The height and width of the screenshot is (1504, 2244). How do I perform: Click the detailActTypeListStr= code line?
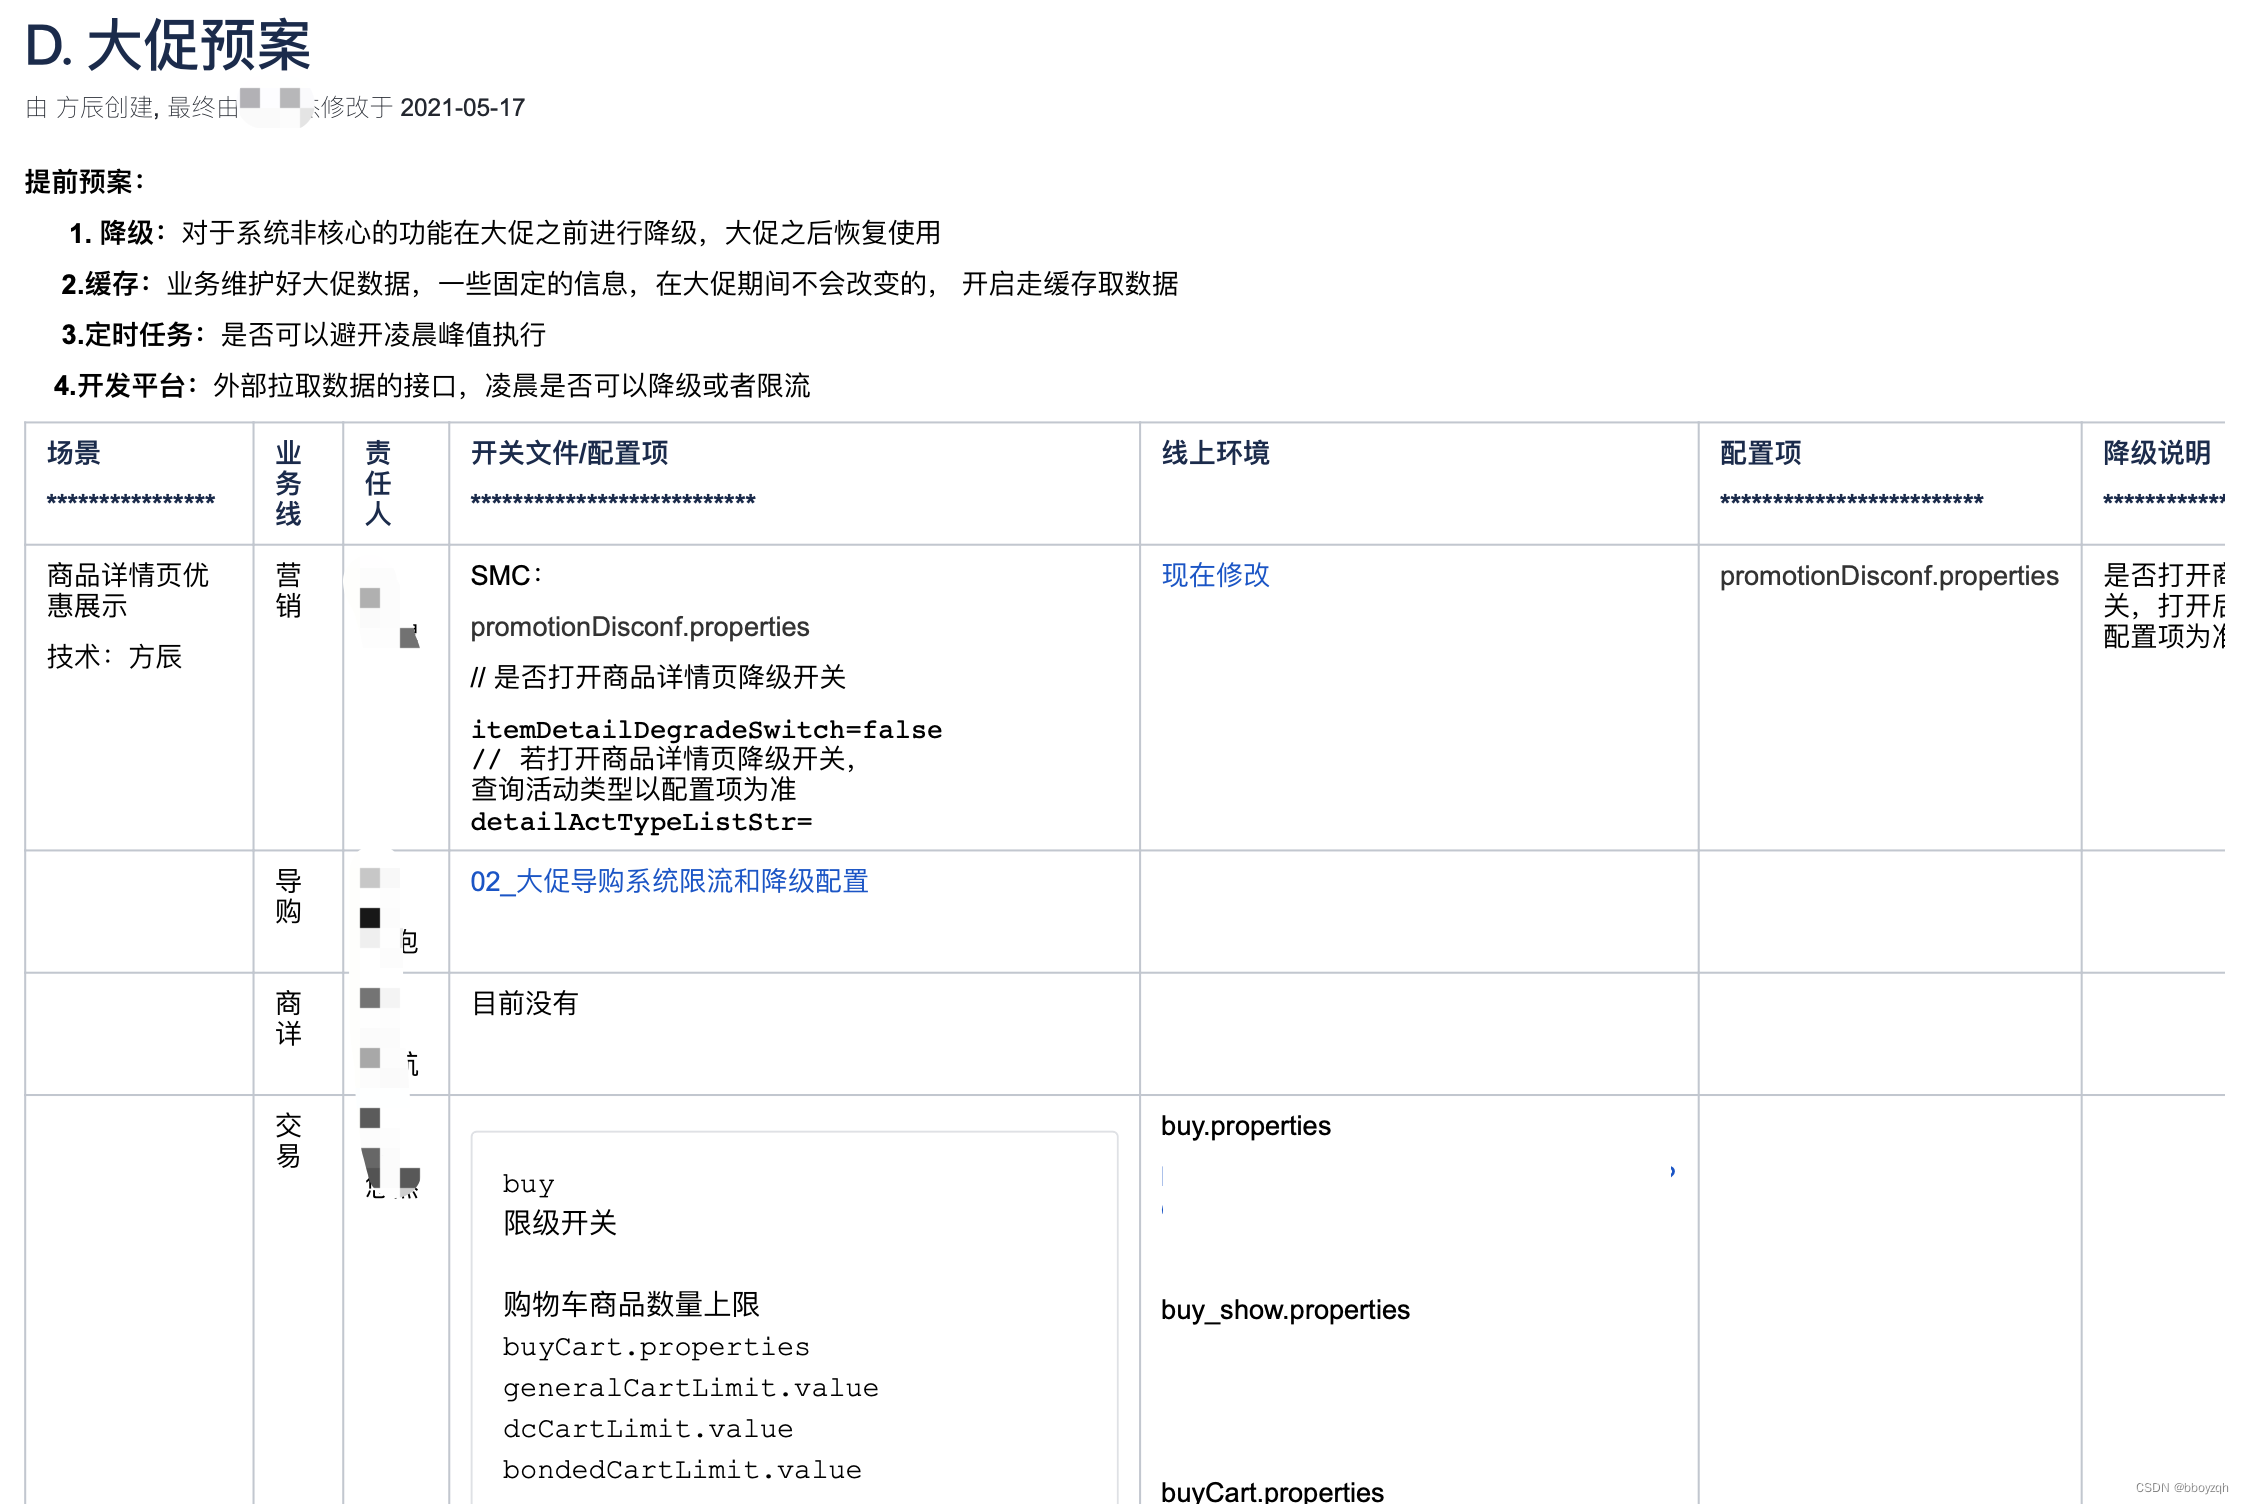641,822
